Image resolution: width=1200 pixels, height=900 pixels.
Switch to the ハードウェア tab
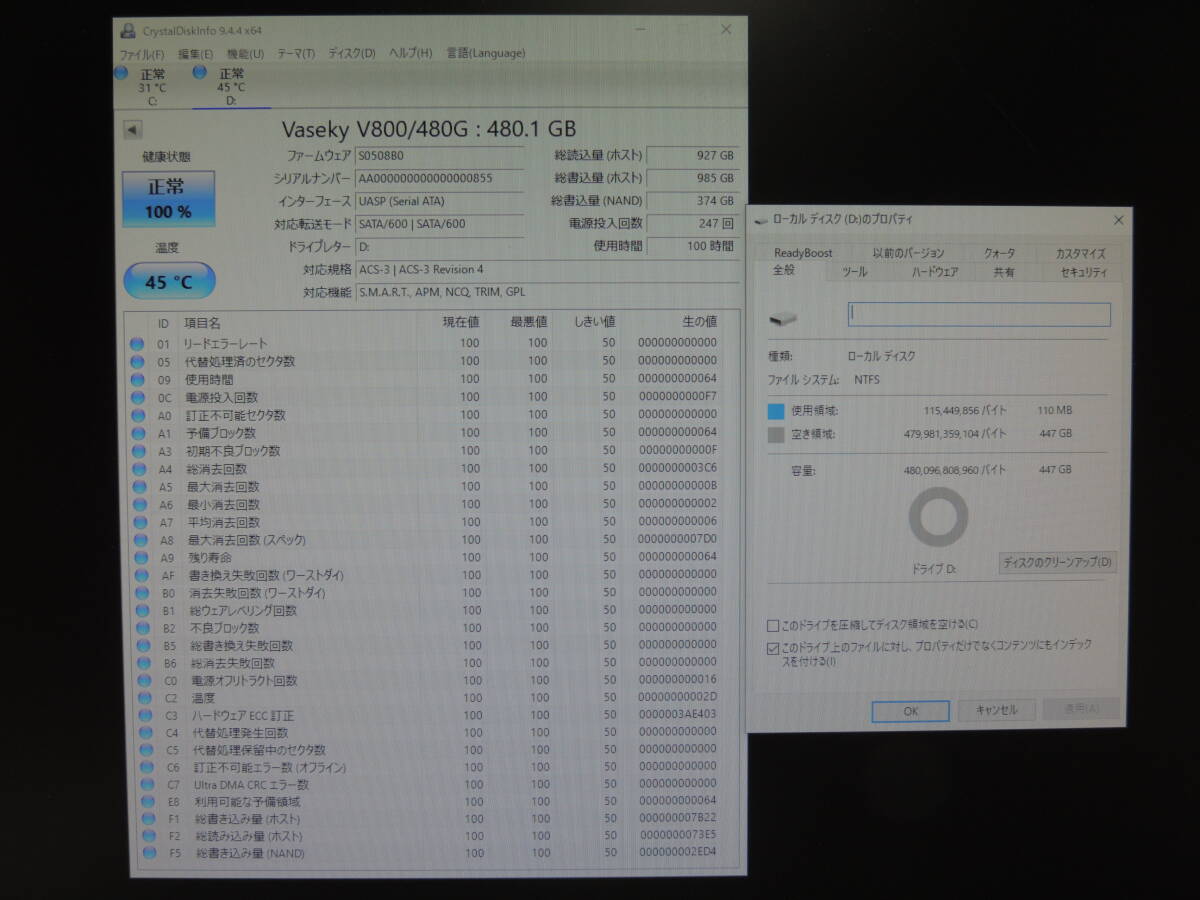[x=935, y=272]
